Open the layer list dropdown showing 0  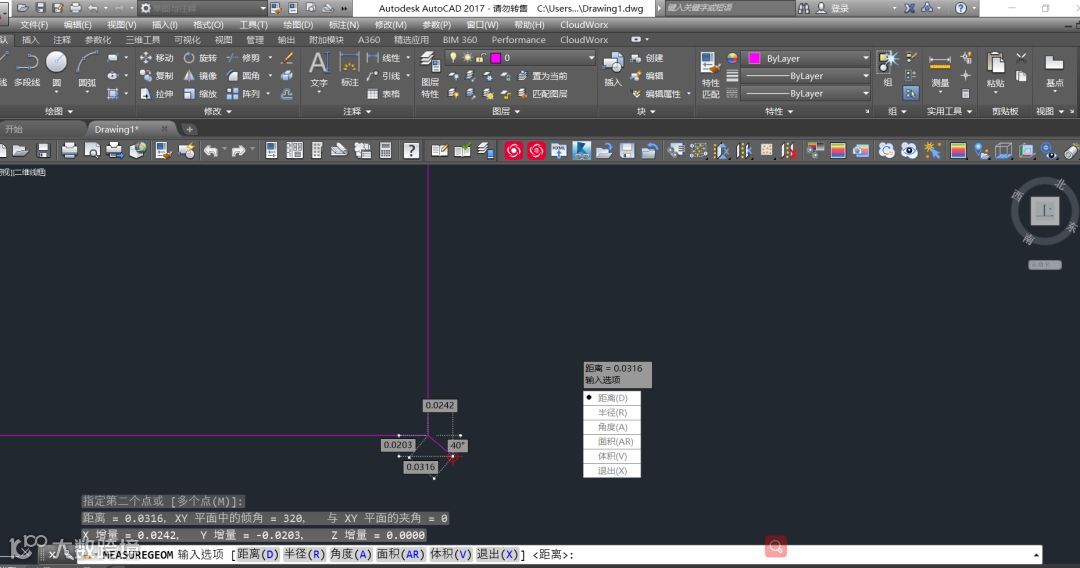tap(520, 58)
